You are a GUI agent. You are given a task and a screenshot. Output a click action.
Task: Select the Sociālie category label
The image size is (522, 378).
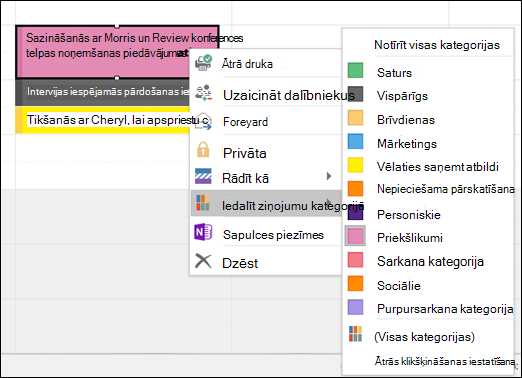point(399,286)
